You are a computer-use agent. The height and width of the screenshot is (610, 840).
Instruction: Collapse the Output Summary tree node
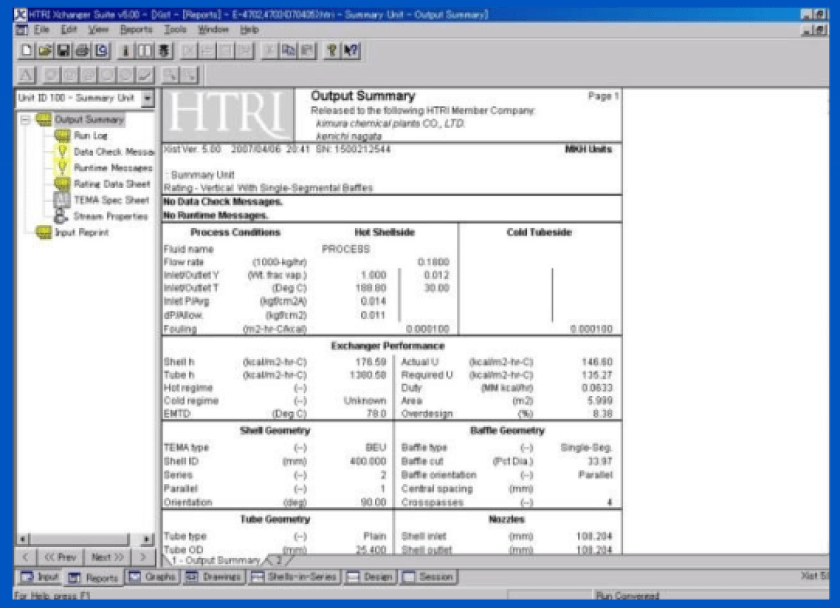pyautogui.click(x=25, y=120)
